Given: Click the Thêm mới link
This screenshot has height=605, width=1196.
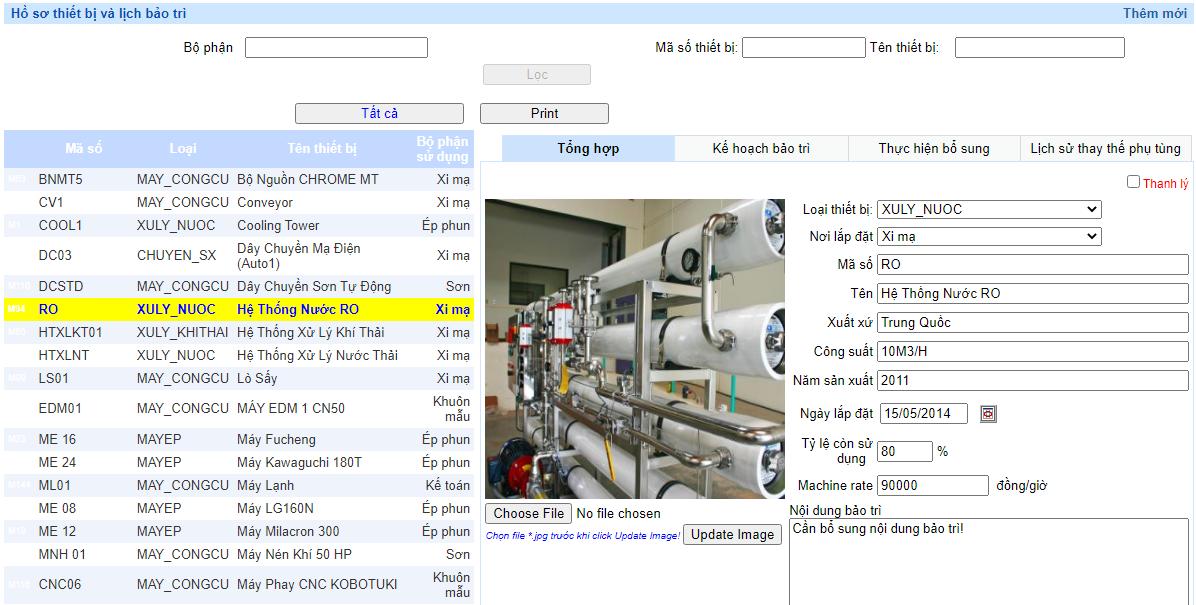Looking at the screenshot, I should [1154, 14].
